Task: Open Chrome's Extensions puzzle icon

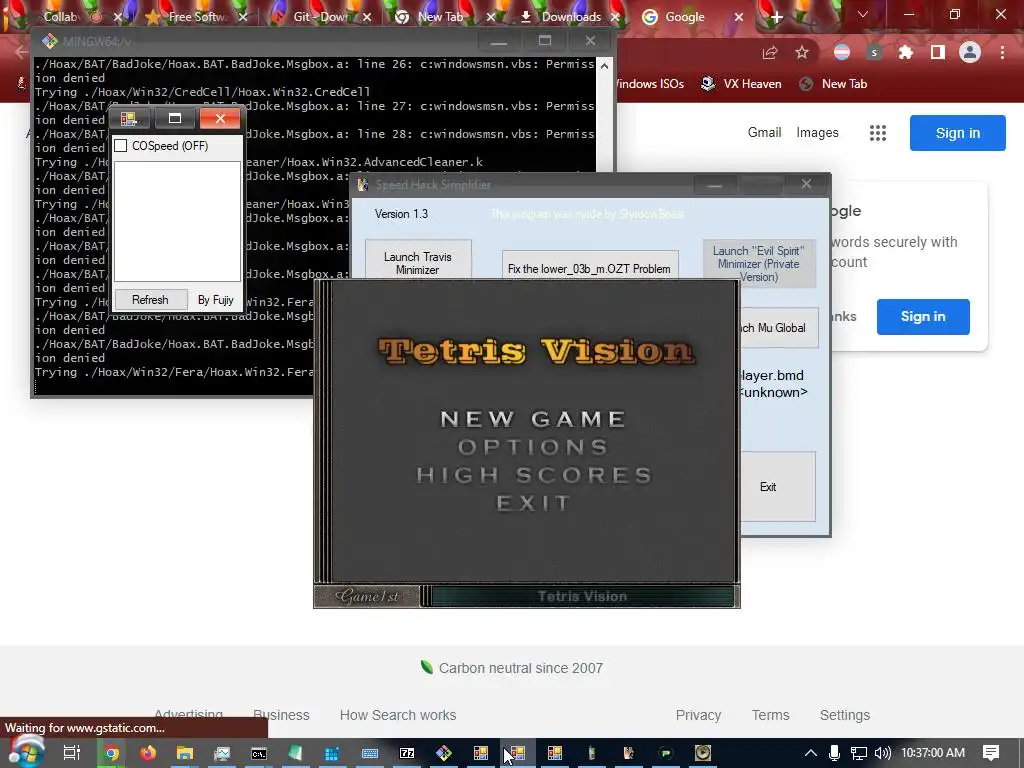Action: [x=906, y=53]
